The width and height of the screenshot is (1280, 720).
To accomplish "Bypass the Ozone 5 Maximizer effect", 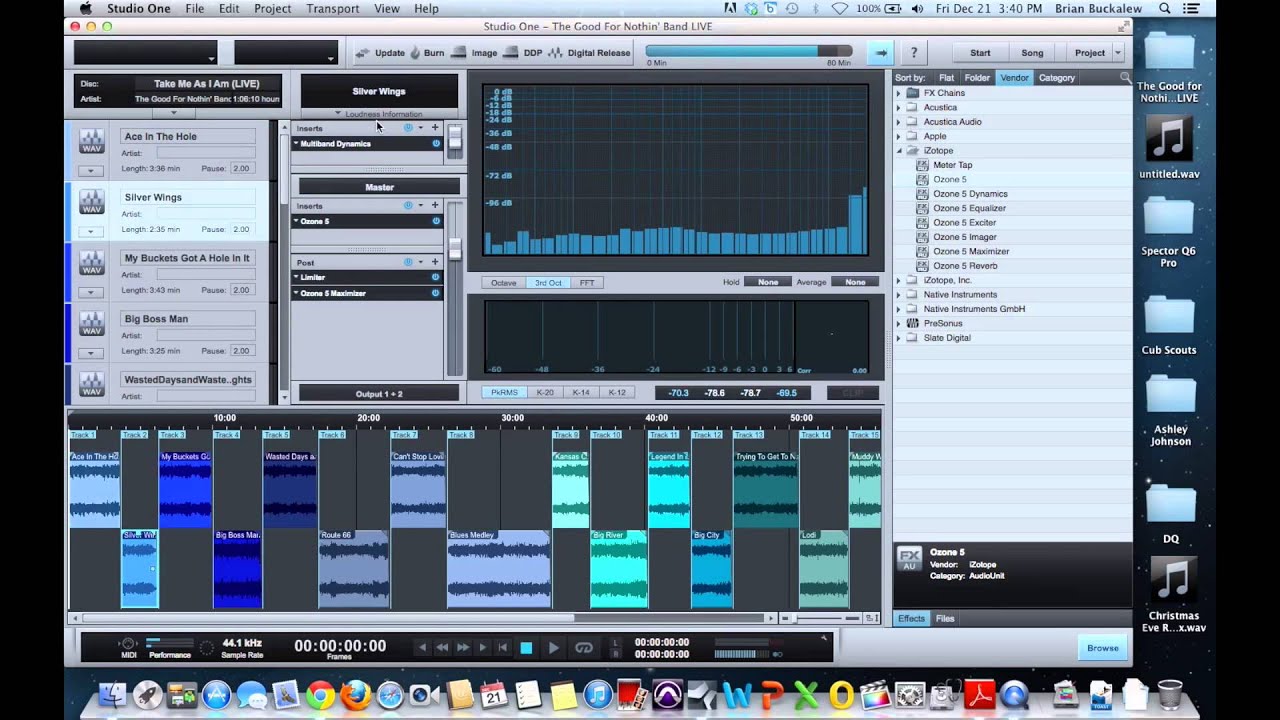I will click(x=436, y=293).
